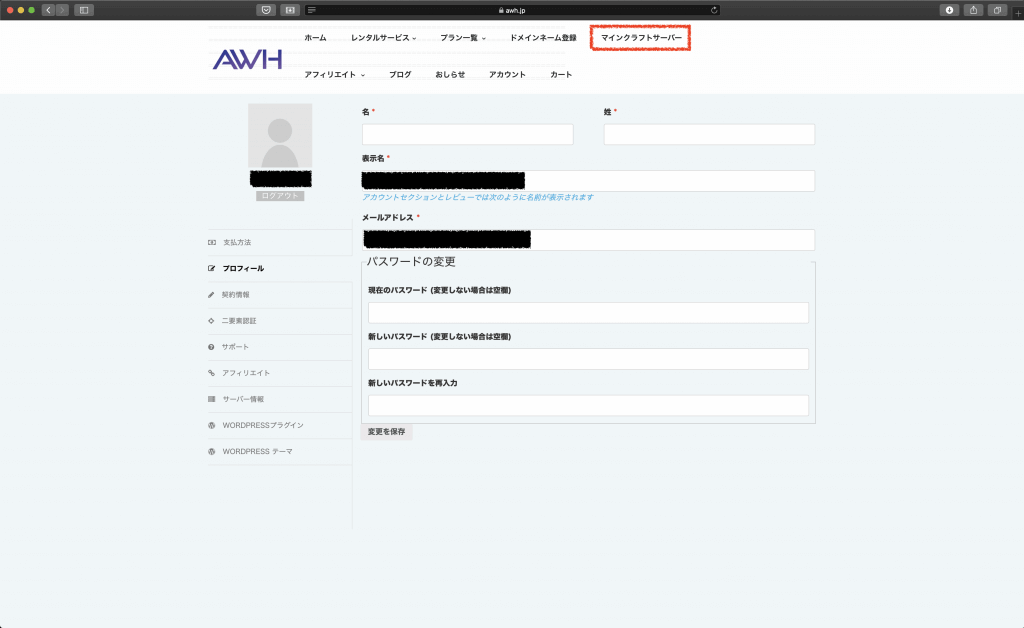The height and width of the screenshot is (628, 1024).
Task: Expand the レンタルサービス dropdown menu
Action: click(383, 38)
